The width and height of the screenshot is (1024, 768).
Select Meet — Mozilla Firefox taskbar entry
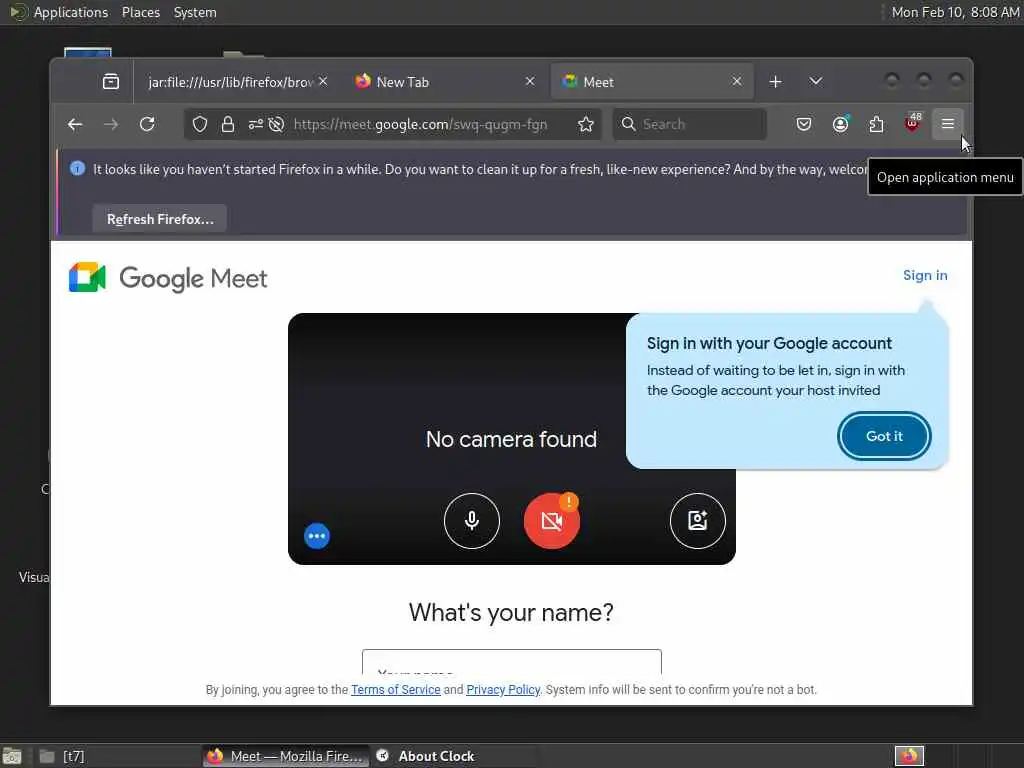point(286,756)
